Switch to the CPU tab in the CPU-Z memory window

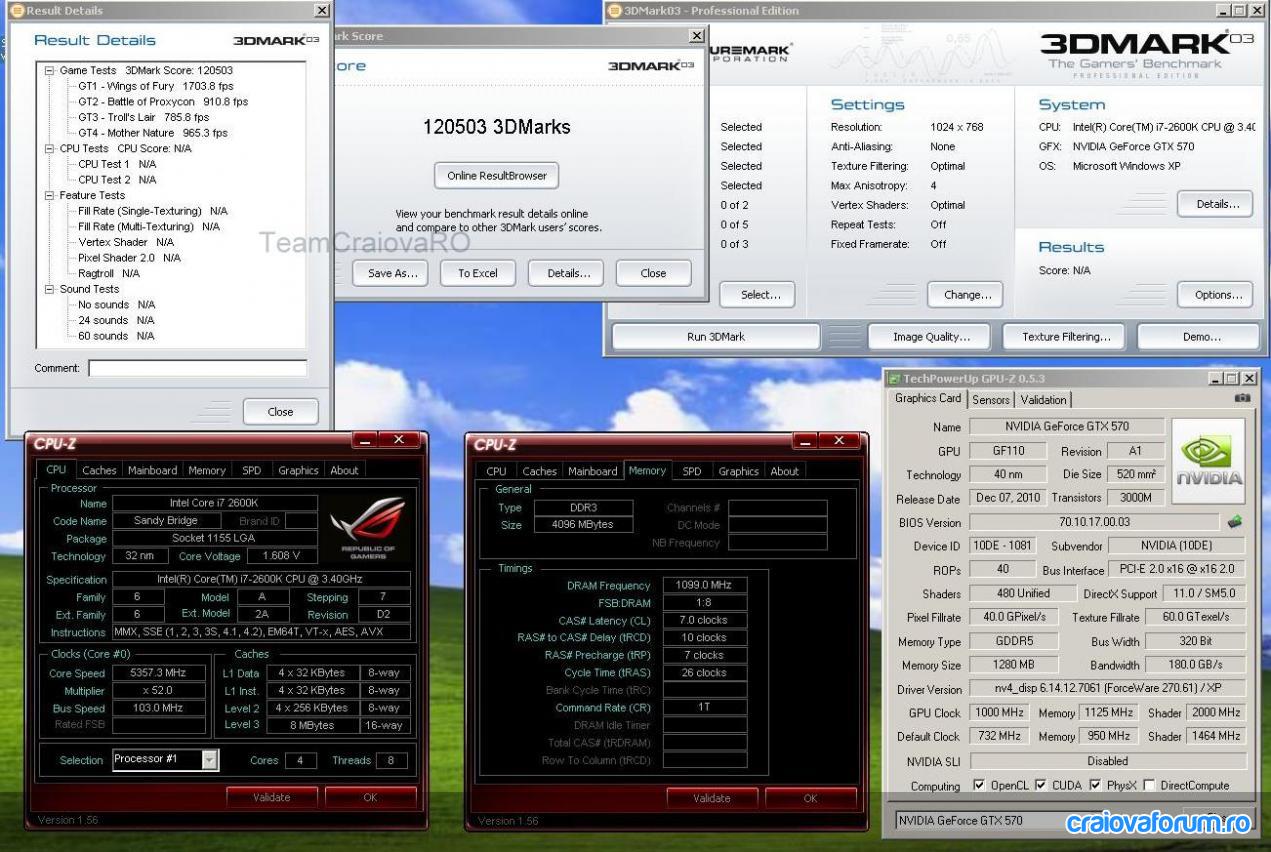tap(497, 471)
